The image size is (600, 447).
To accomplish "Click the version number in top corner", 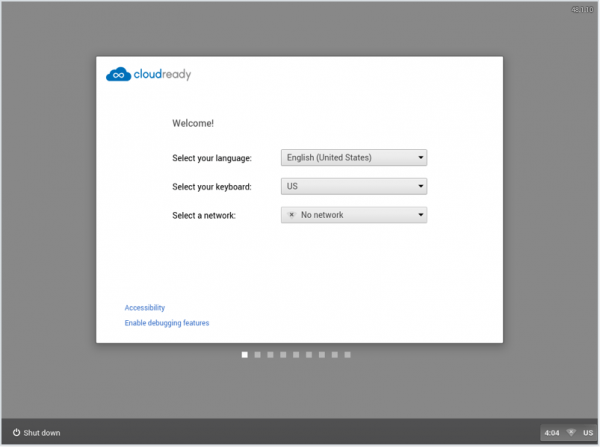I will (x=582, y=10).
